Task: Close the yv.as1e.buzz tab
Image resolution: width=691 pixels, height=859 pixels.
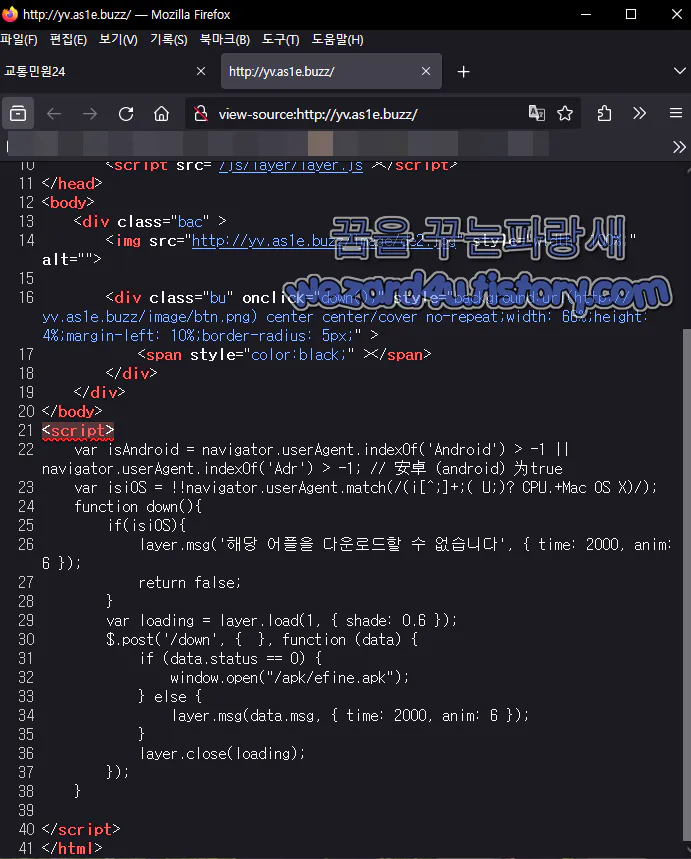Action: coord(426,71)
